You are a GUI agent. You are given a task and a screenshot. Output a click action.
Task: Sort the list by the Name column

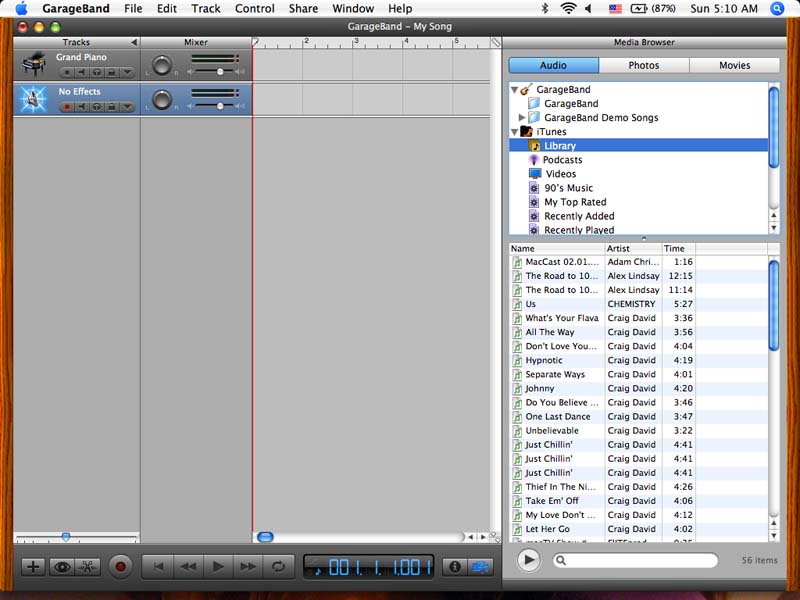click(557, 248)
